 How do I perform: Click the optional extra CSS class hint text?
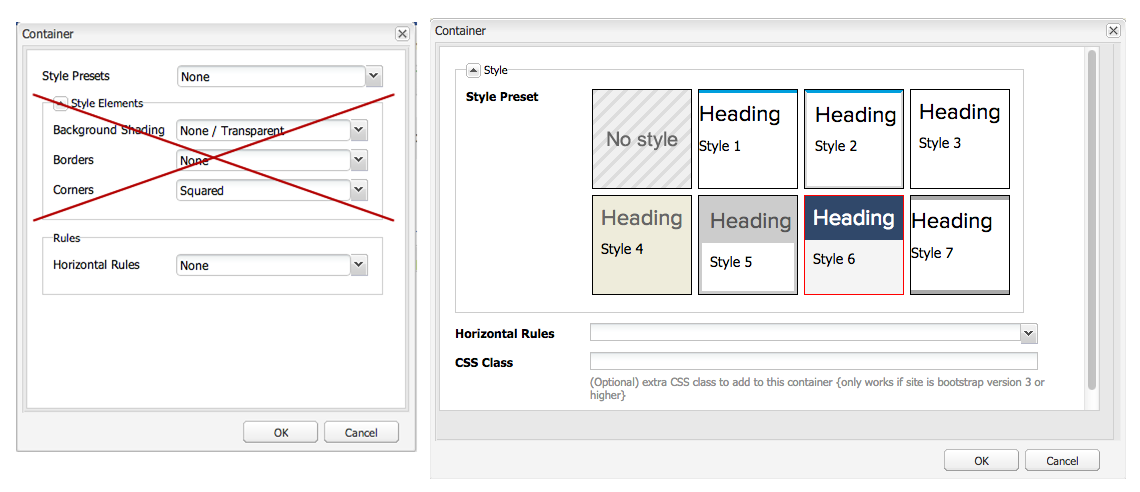point(817,389)
